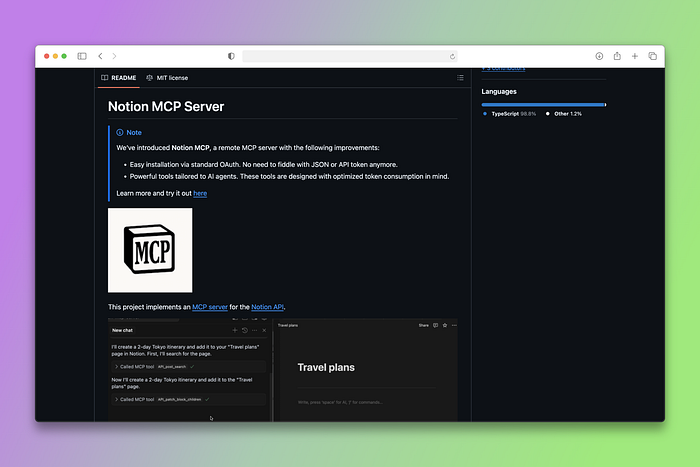The width and height of the screenshot is (700, 467).
Task: Click the close X in New chat panel
Action: pyautogui.click(x=264, y=330)
